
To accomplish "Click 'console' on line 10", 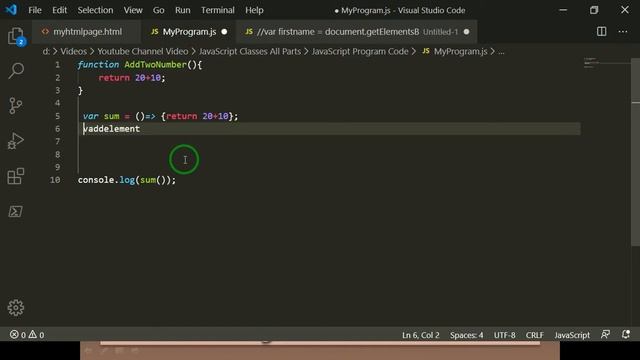I will (96, 180).
